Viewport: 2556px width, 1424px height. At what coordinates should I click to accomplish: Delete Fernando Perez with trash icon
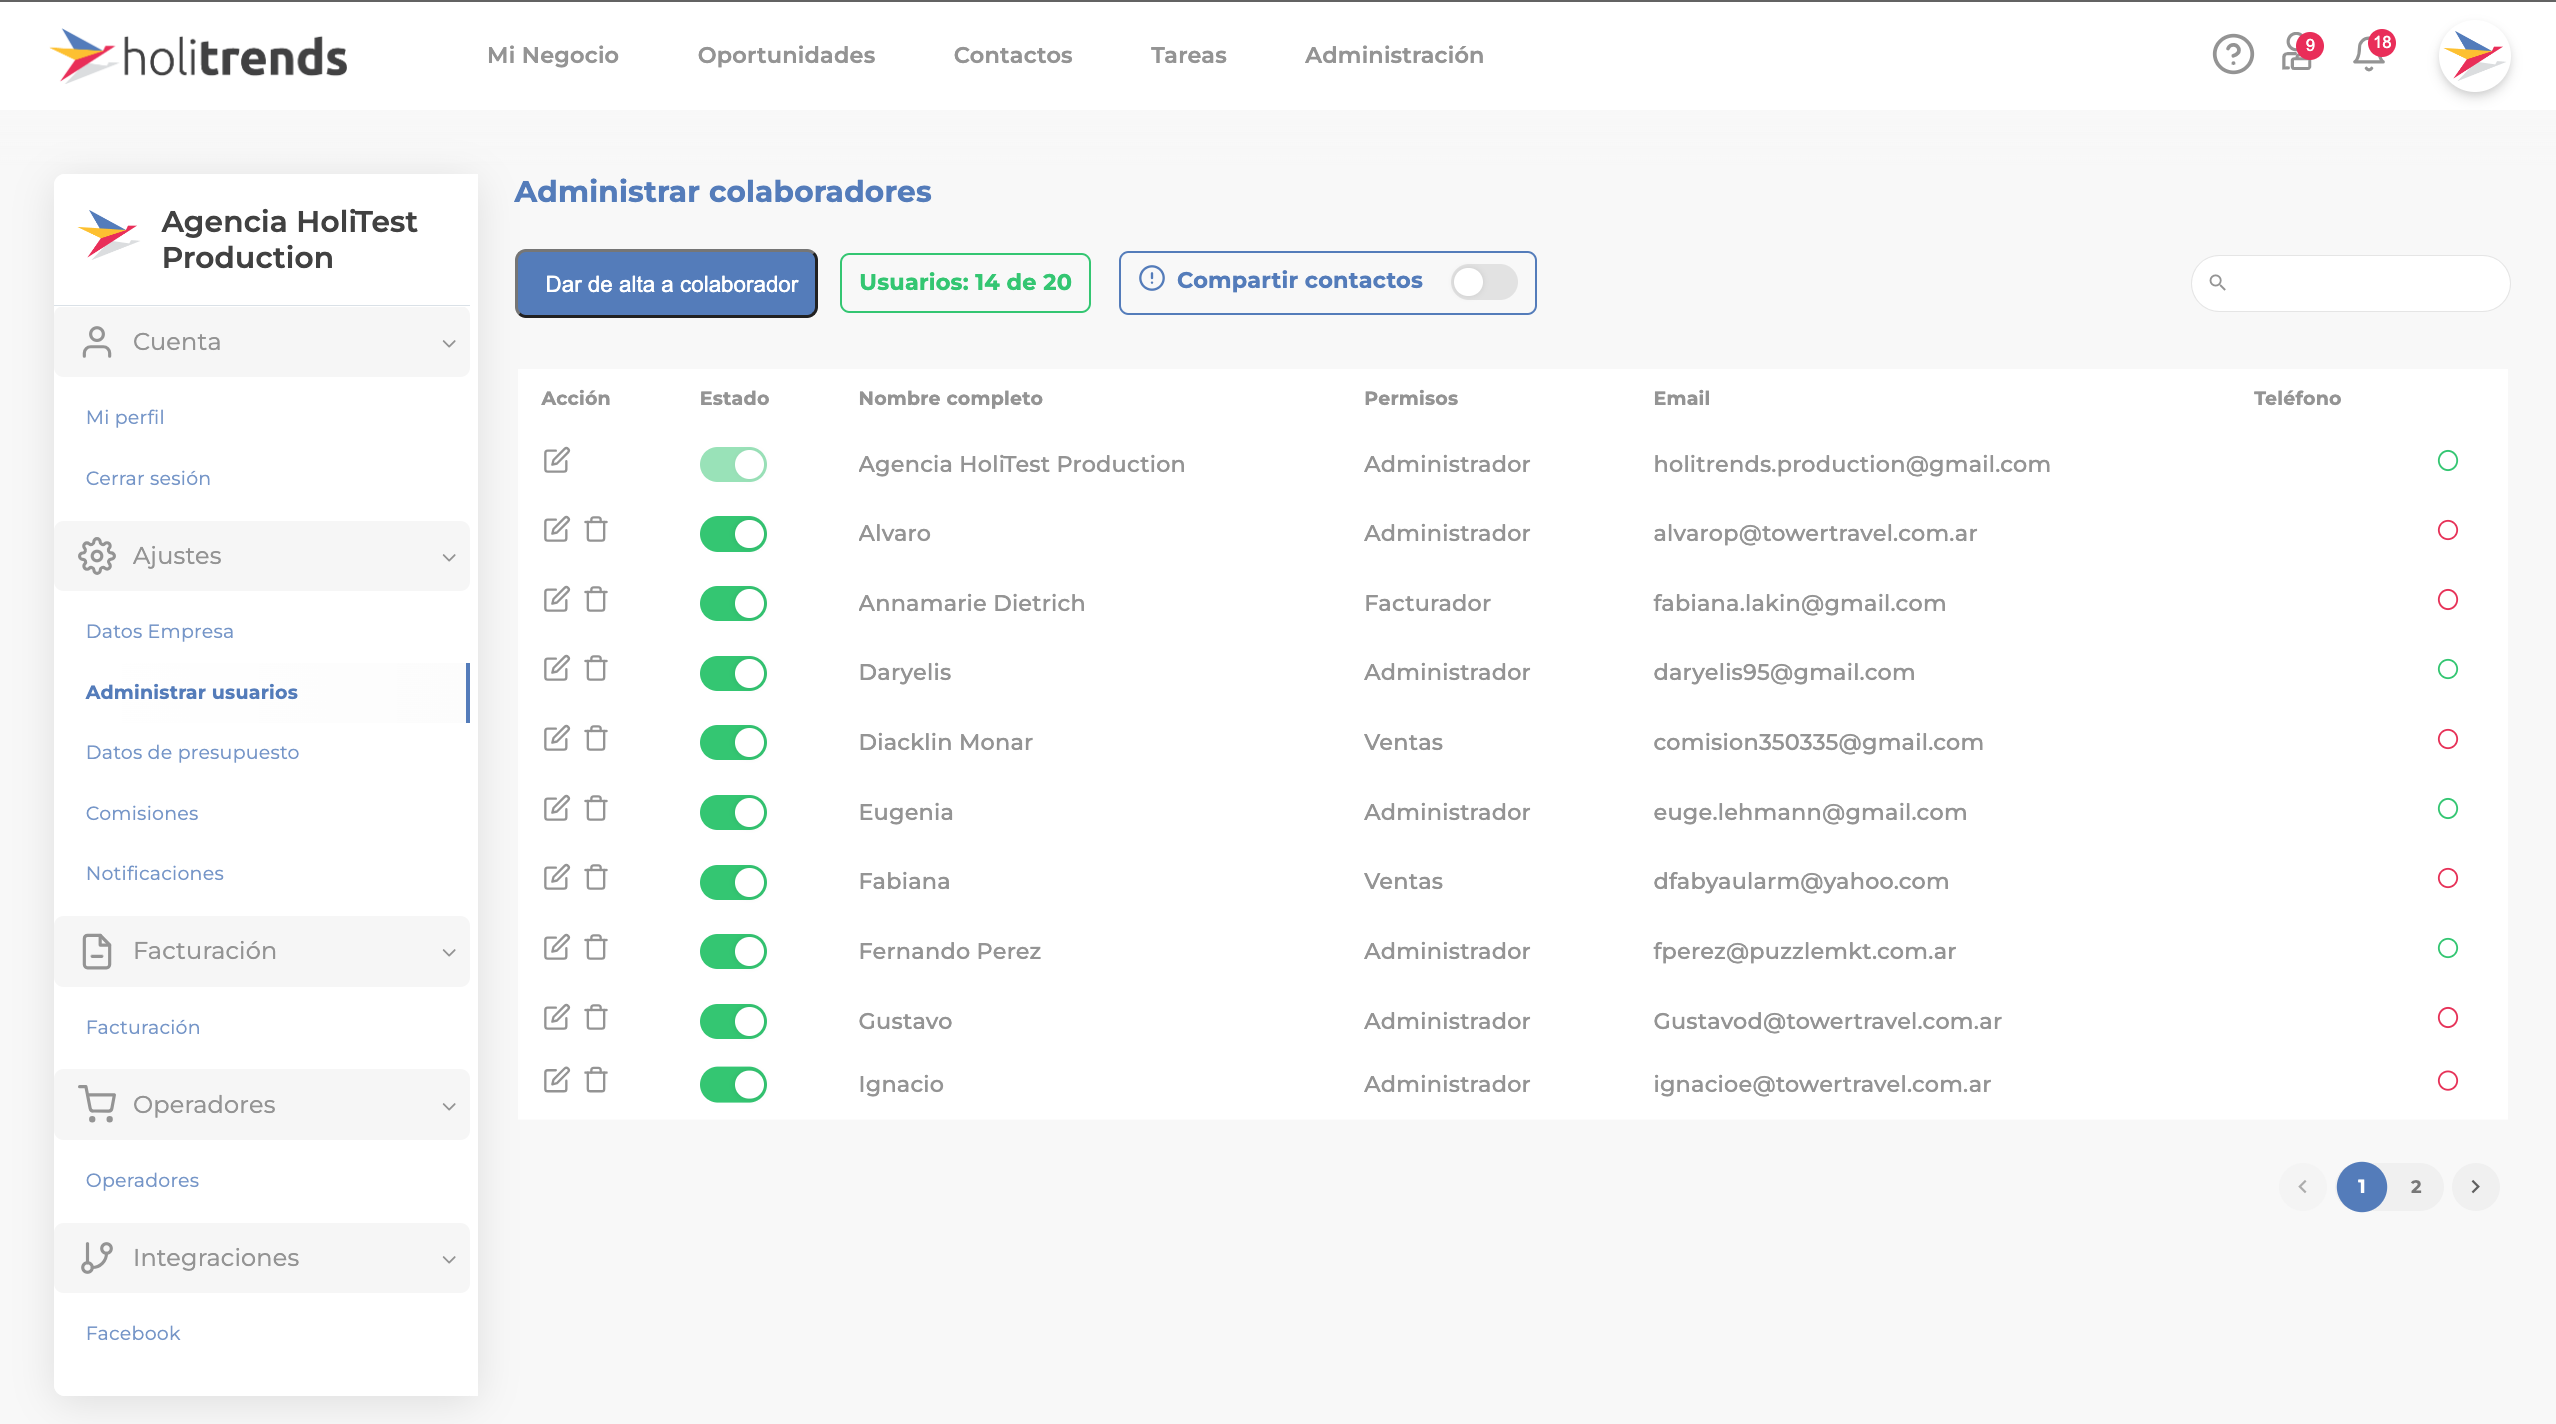(596, 948)
